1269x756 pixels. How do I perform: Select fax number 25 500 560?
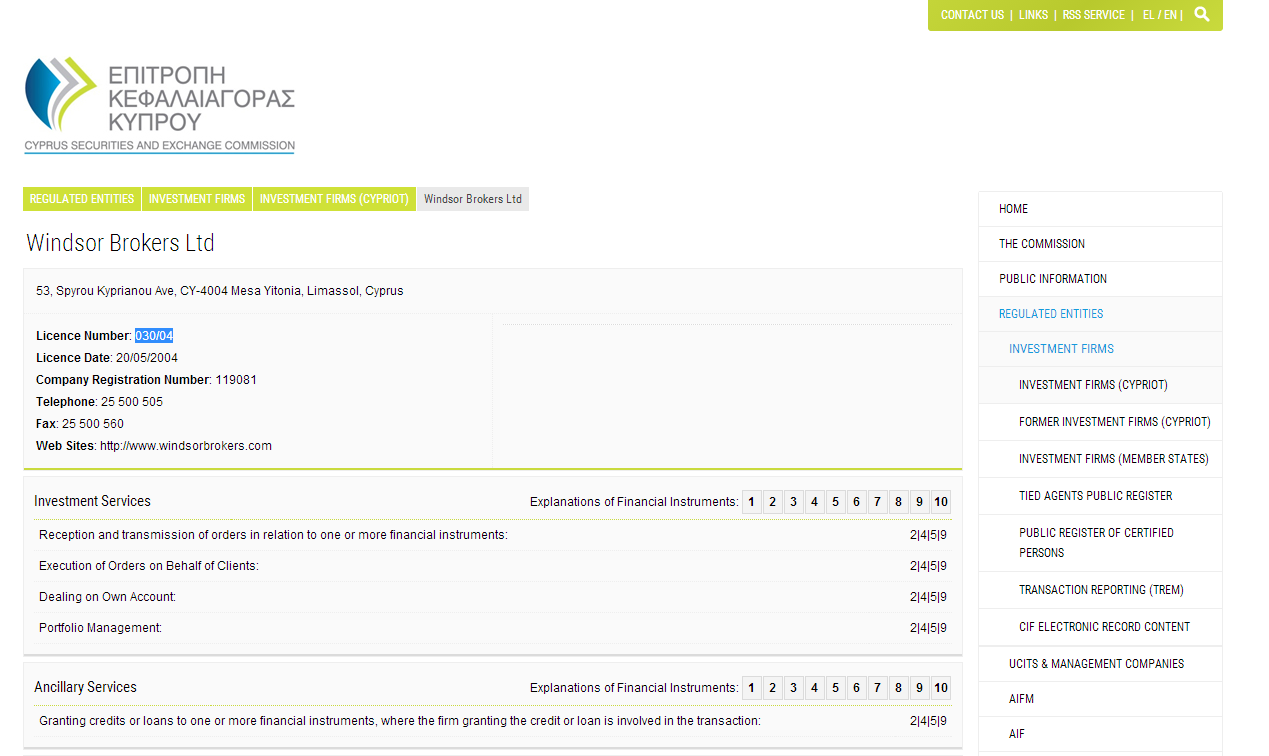point(93,424)
